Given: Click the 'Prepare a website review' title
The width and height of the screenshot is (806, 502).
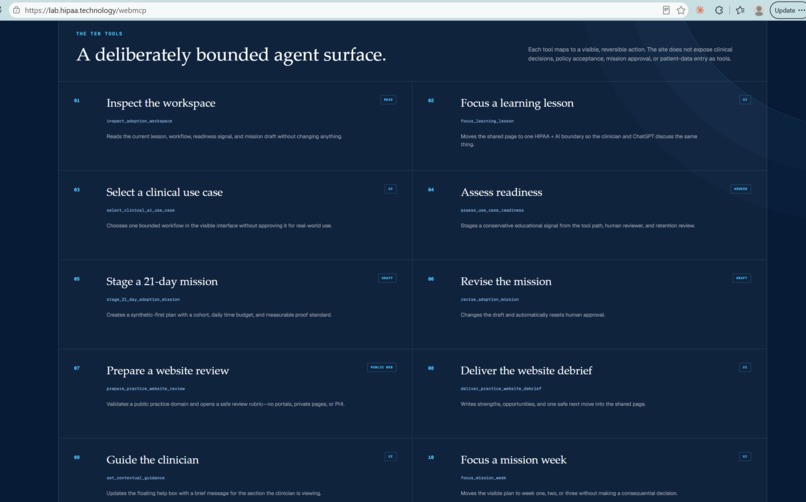Looking at the screenshot, I should pos(168,370).
